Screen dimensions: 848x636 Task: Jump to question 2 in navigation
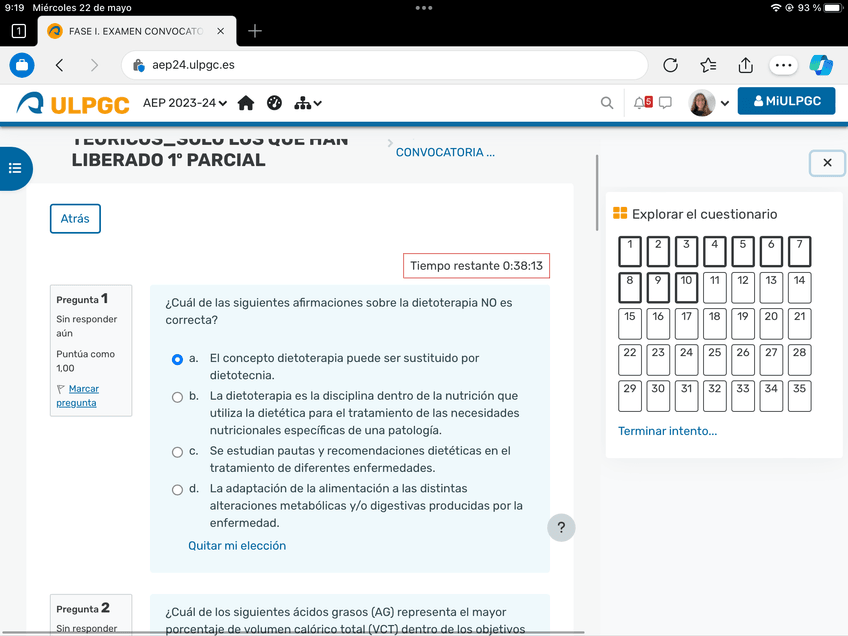(658, 251)
